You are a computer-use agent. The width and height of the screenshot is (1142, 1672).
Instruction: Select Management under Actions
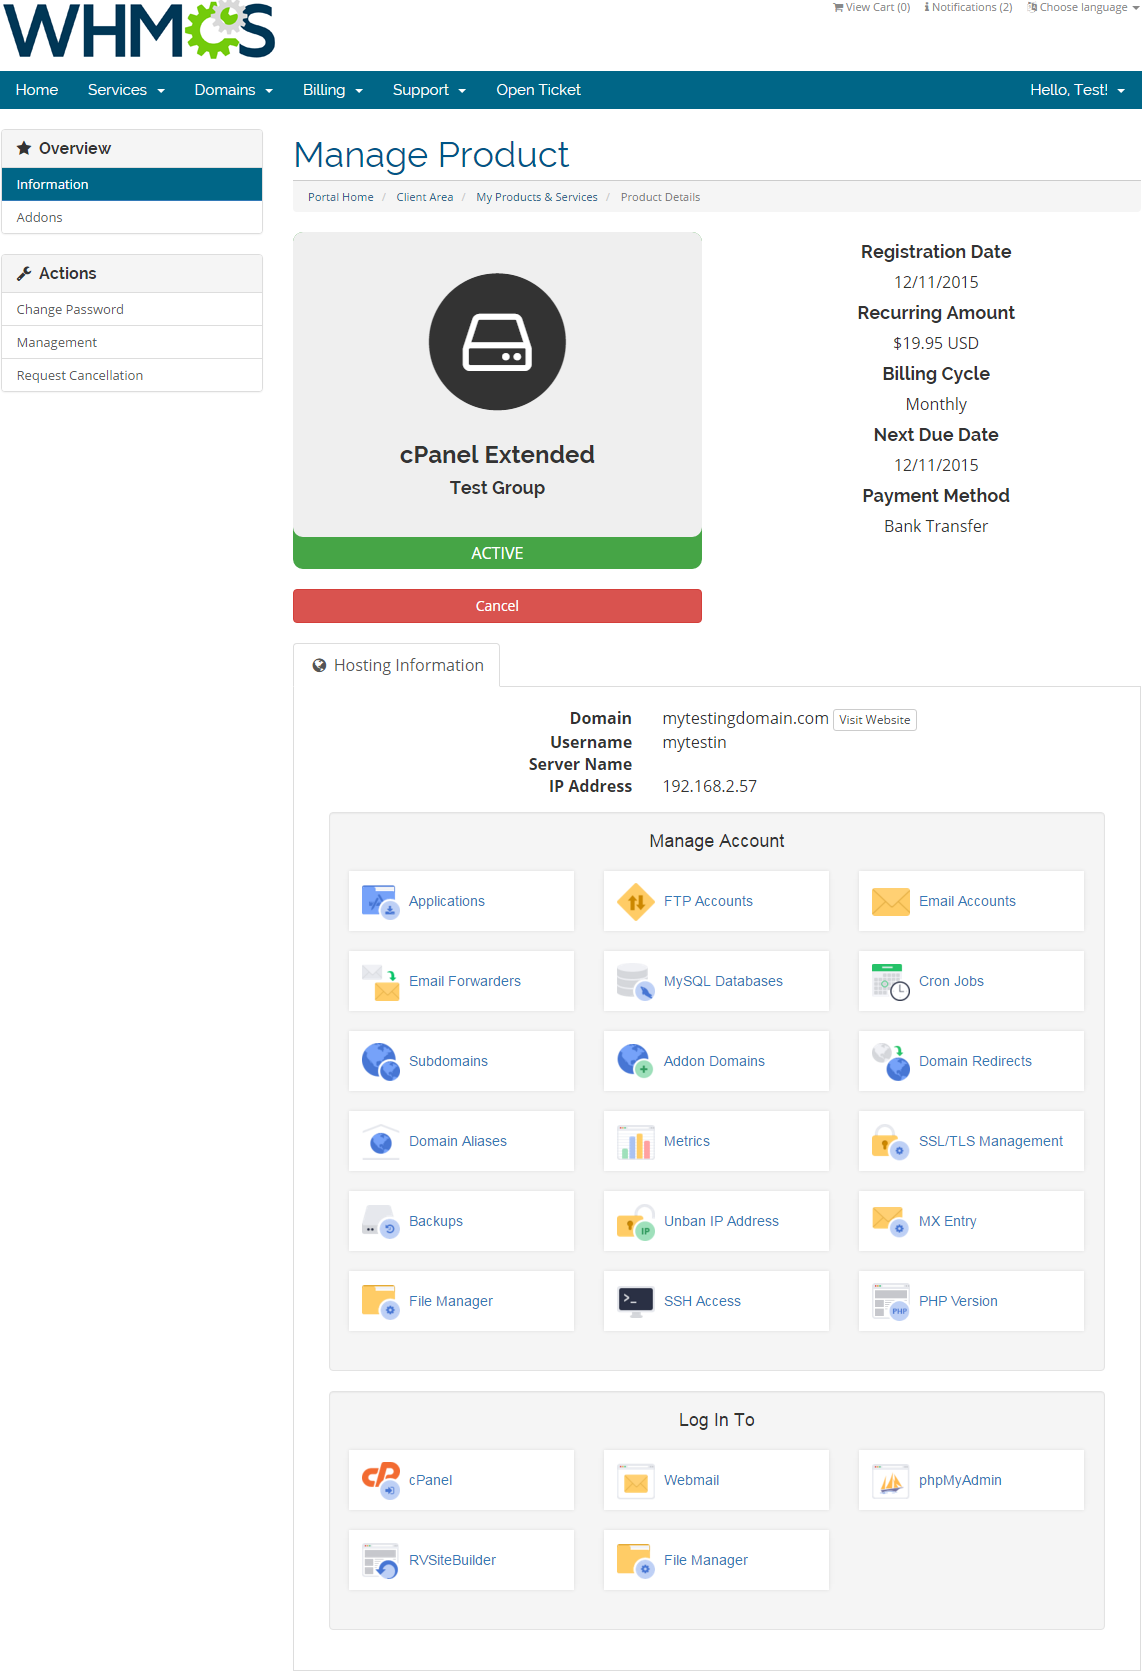[132, 342]
